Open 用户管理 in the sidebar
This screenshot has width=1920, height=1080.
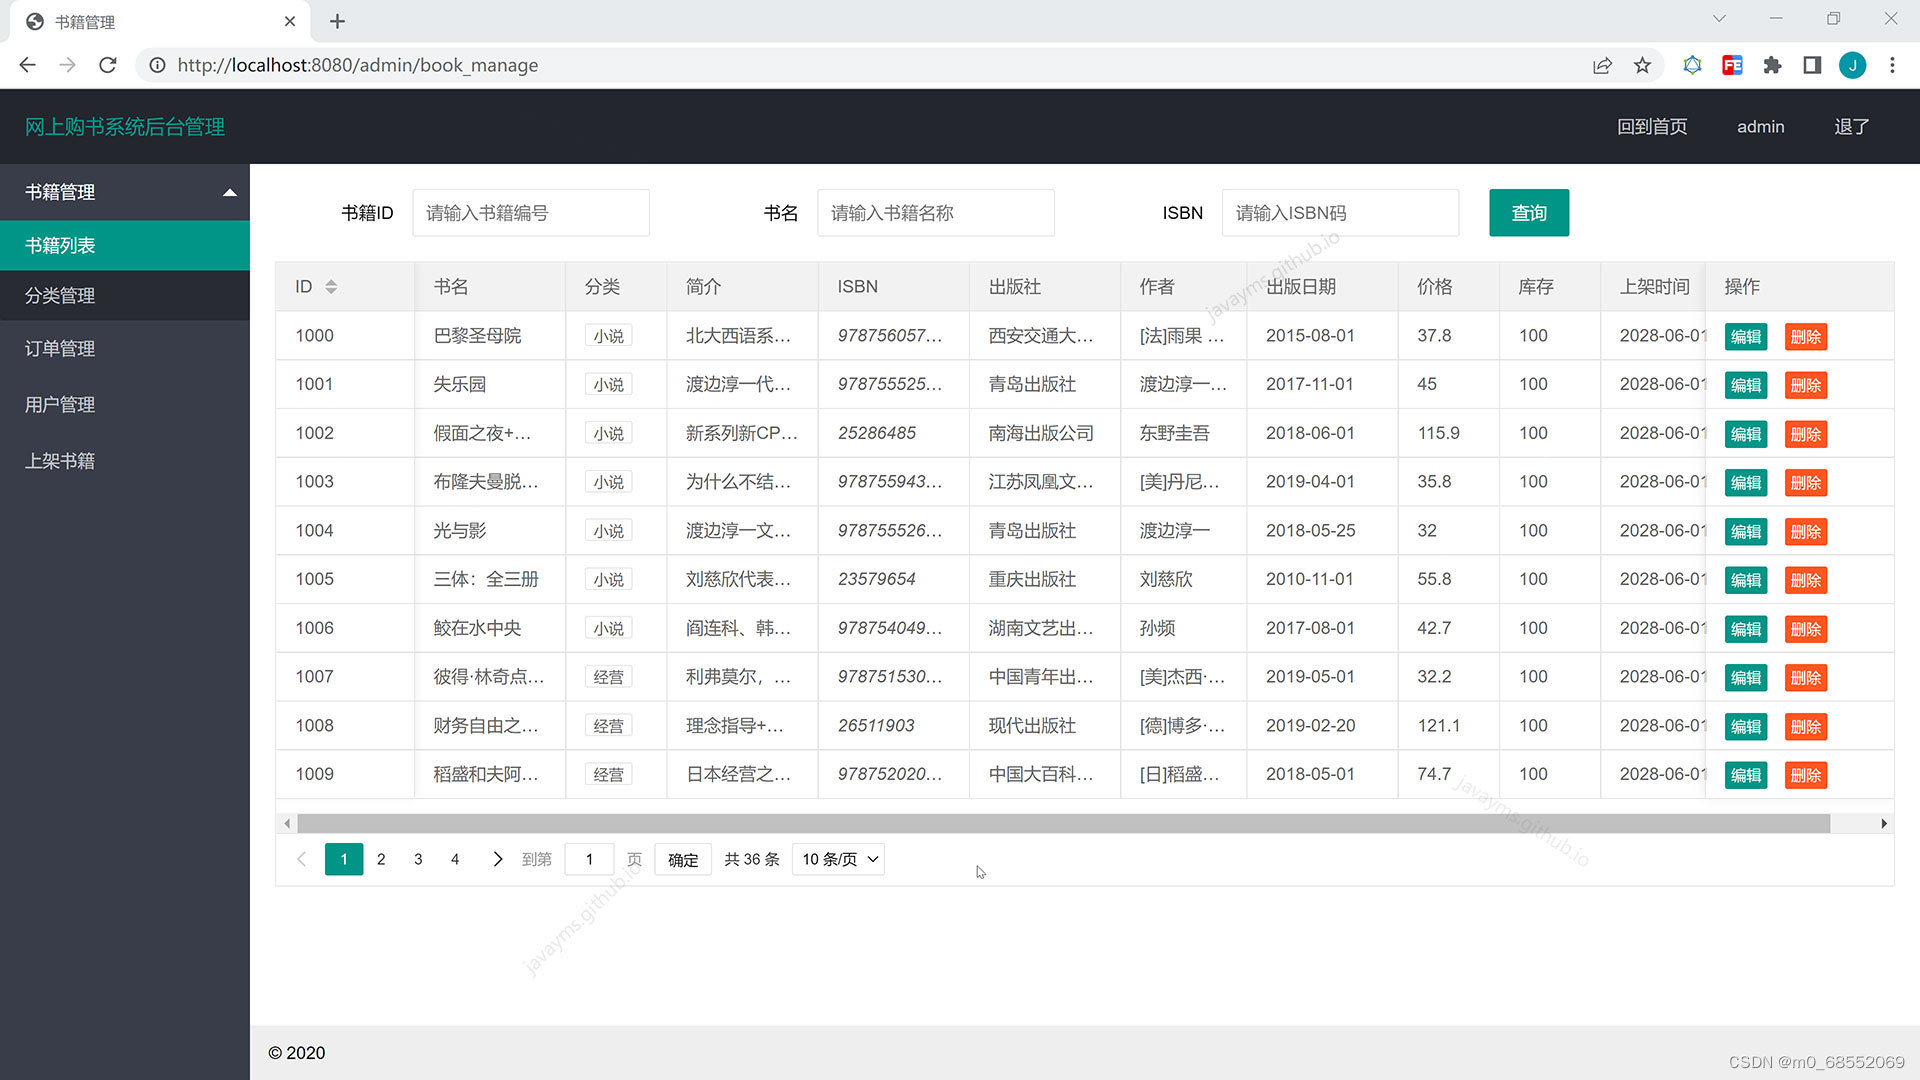pyautogui.click(x=125, y=405)
